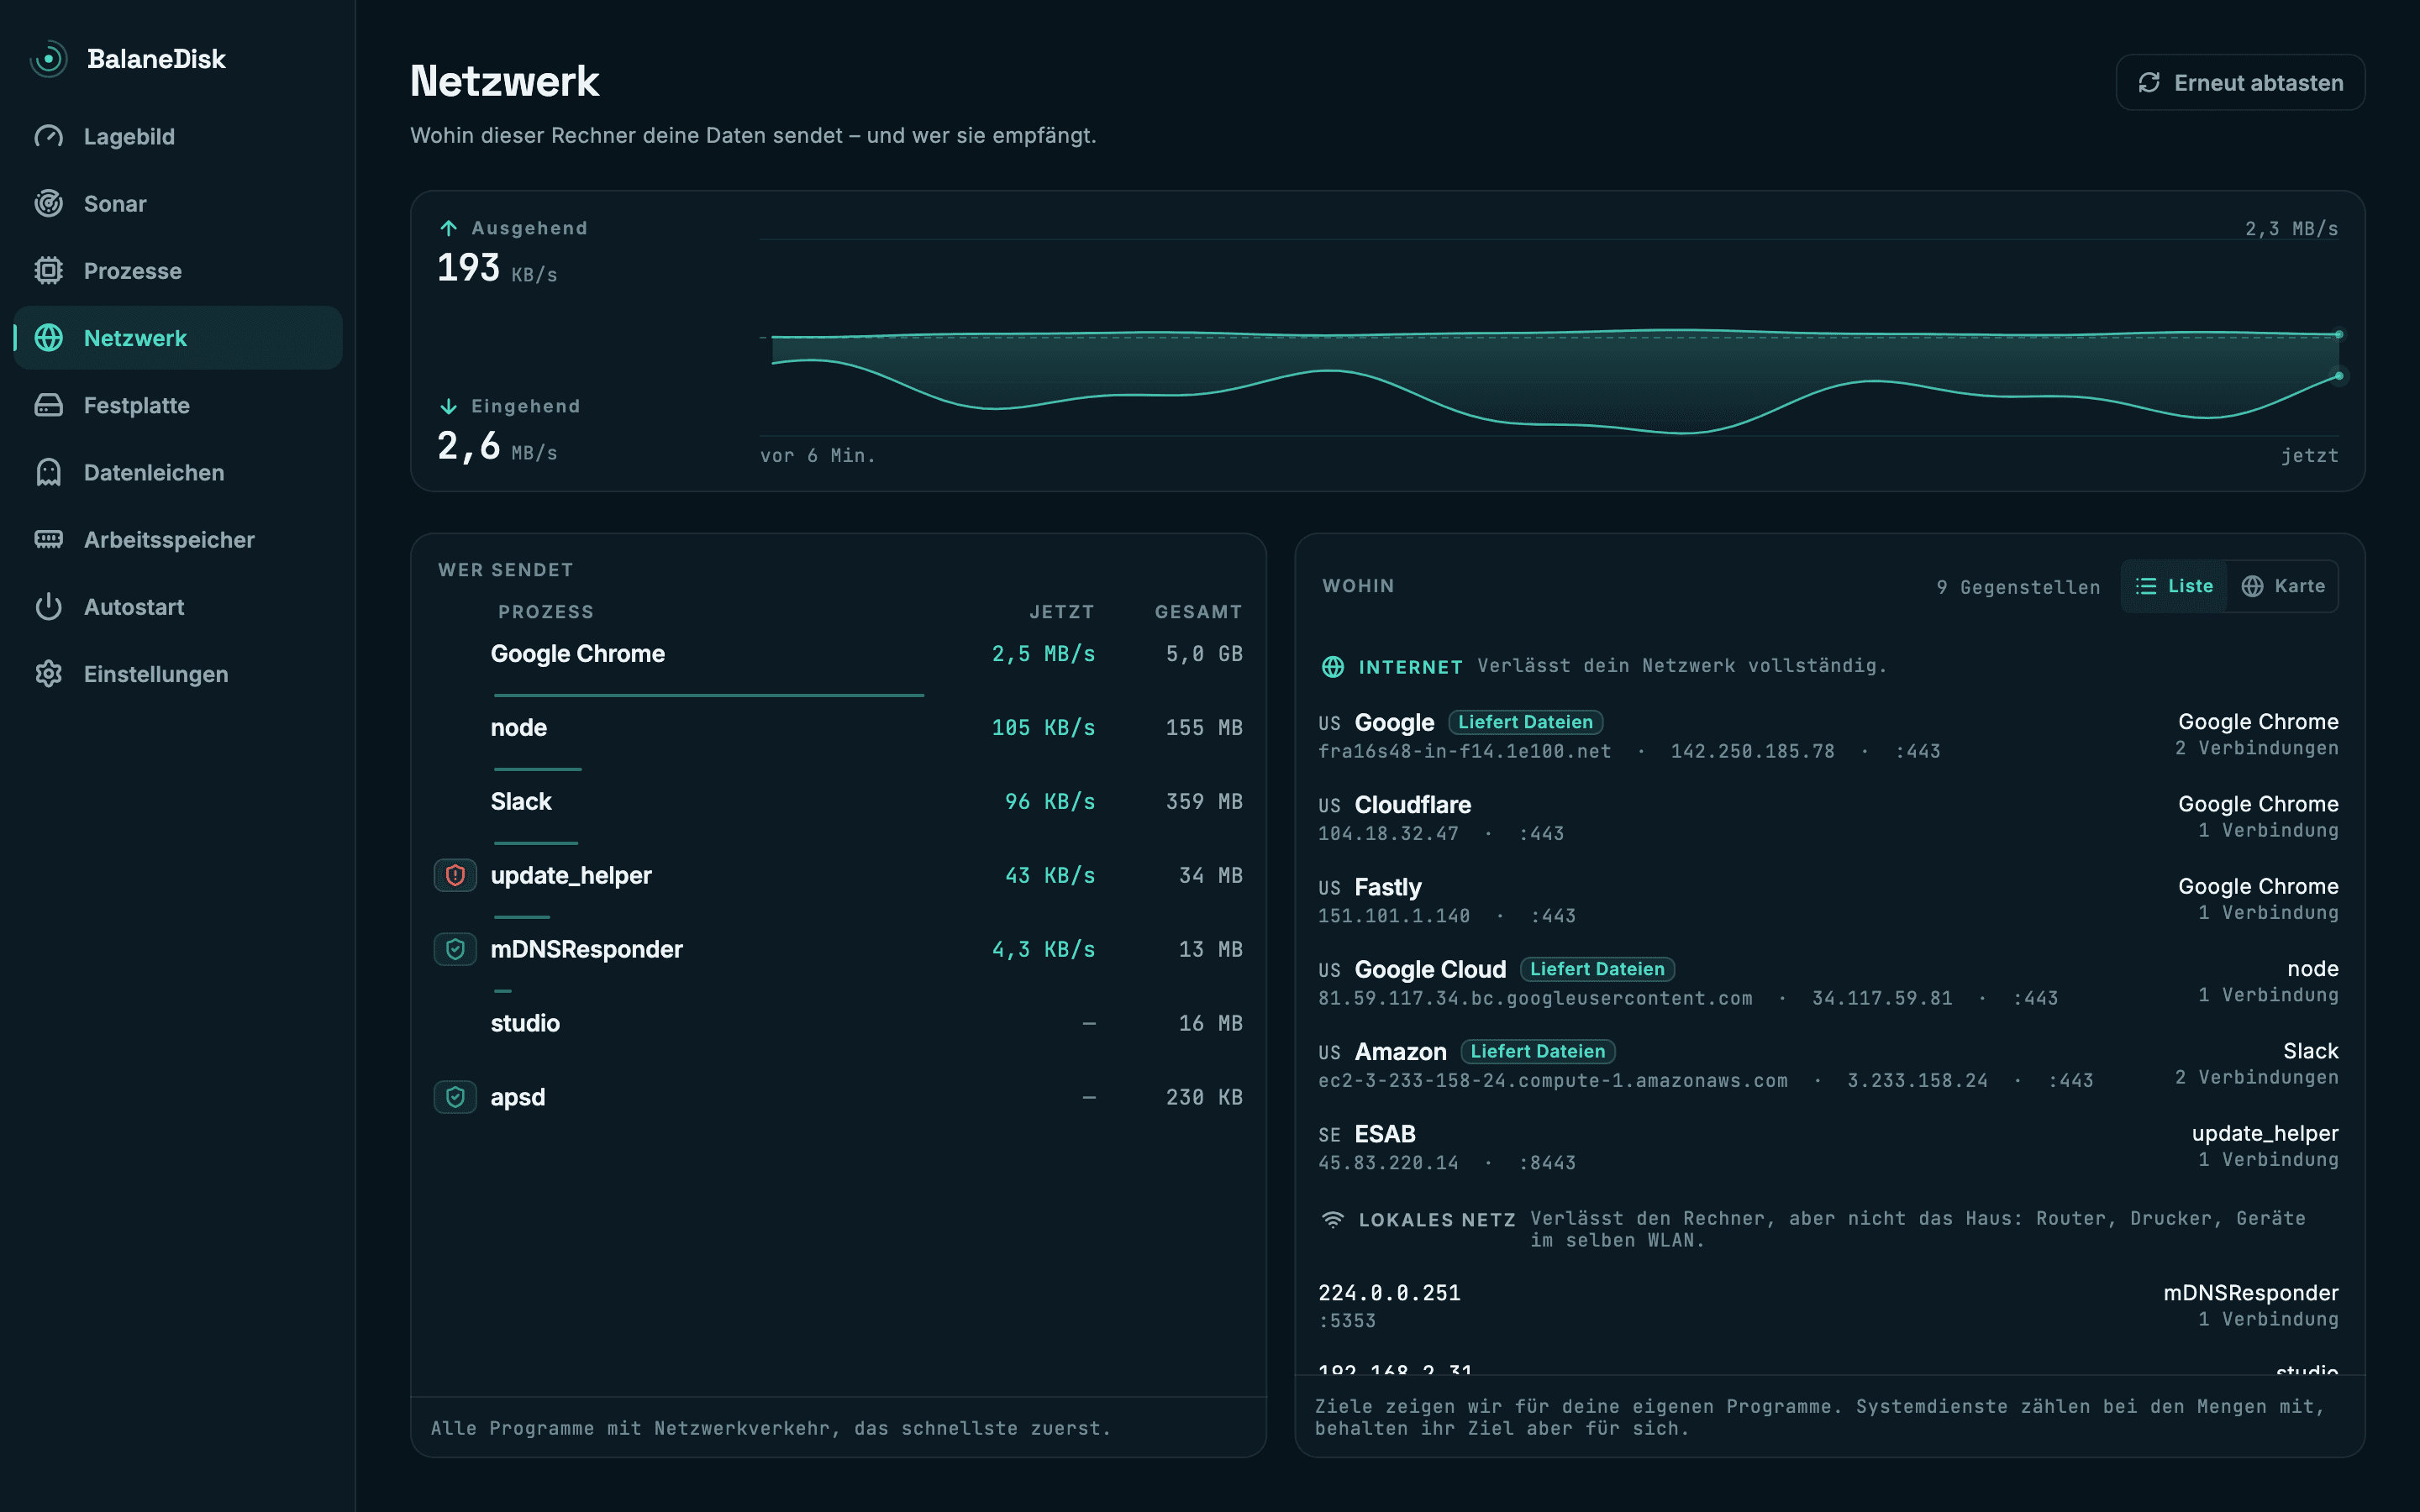The width and height of the screenshot is (2420, 1512).
Task: Switch destinations to Liste view
Action: pyautogui.click(x=2174, y=586)
